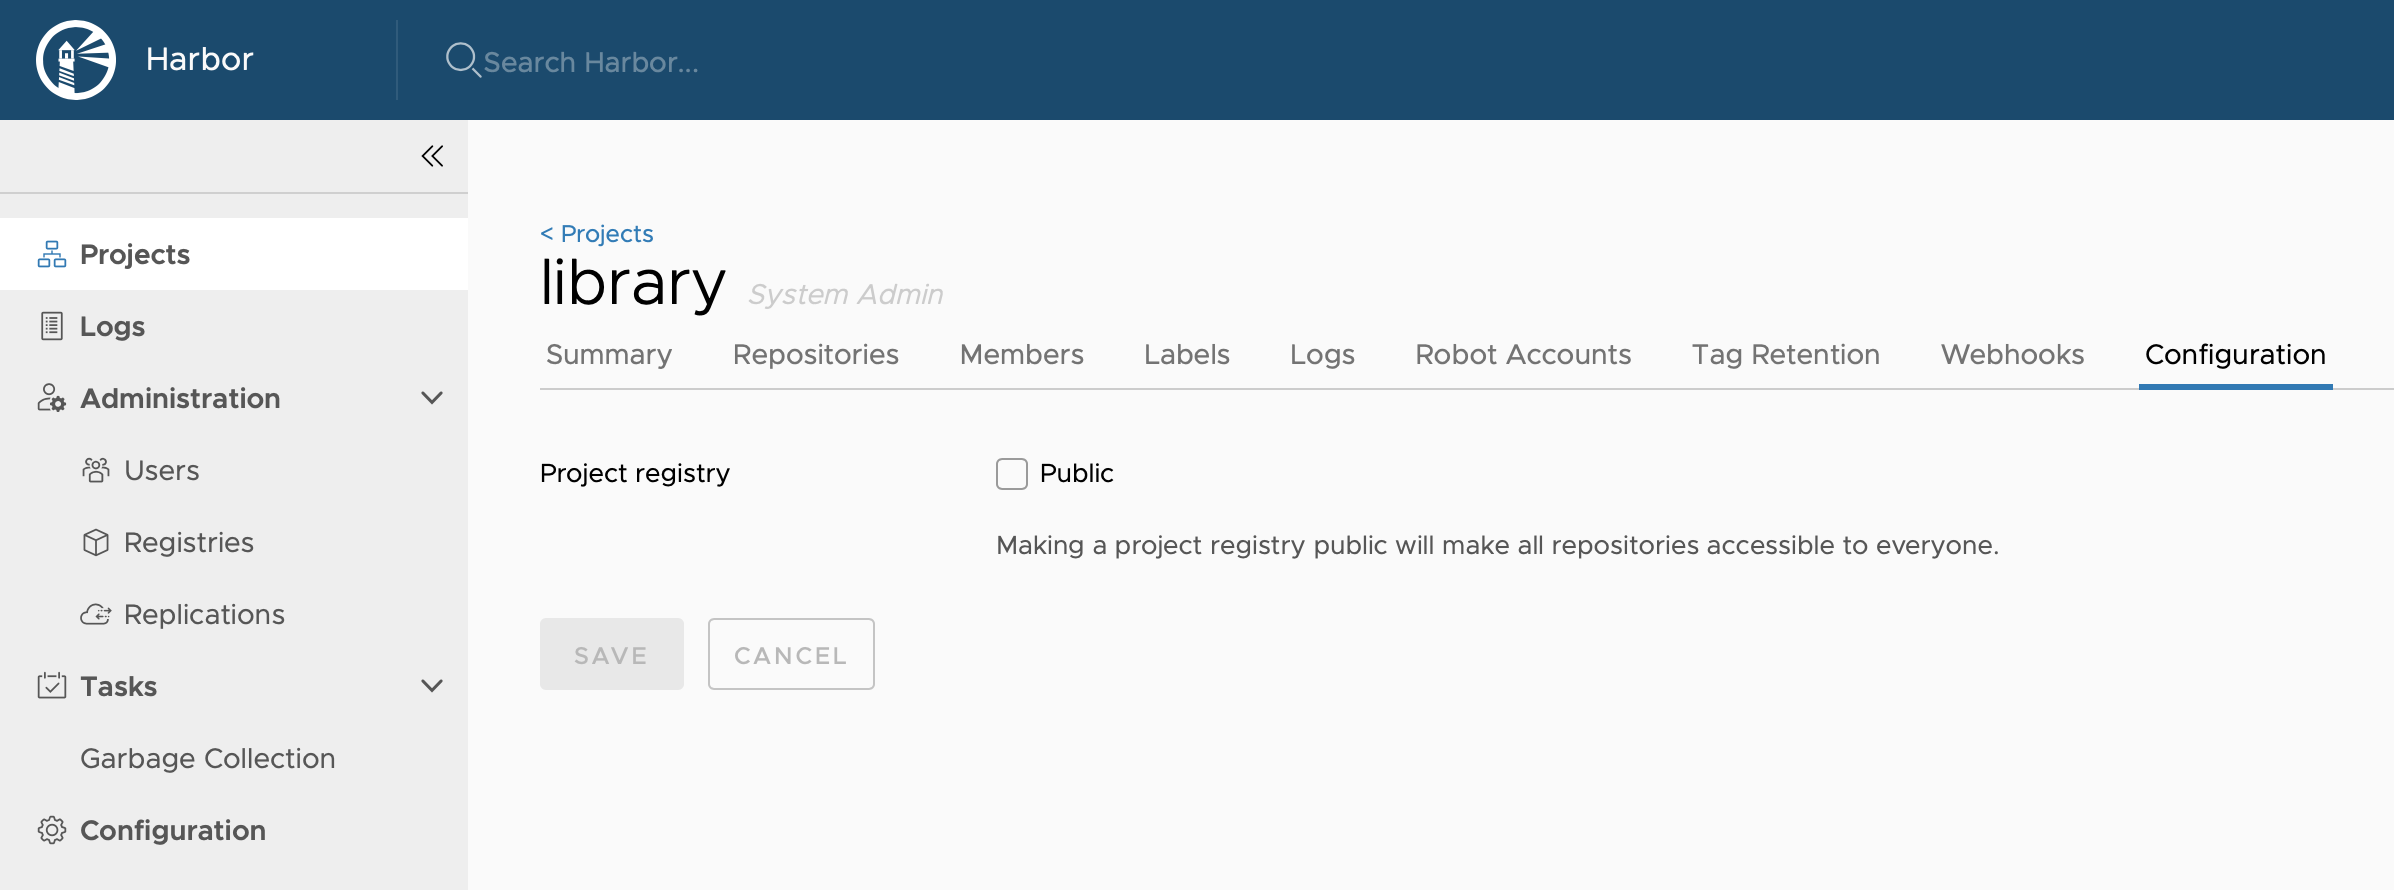The width and height of the screenshot is (2394, 890).
Task: Open Garbage Collection from the sidebar
Action: click(x=207, y=758)
